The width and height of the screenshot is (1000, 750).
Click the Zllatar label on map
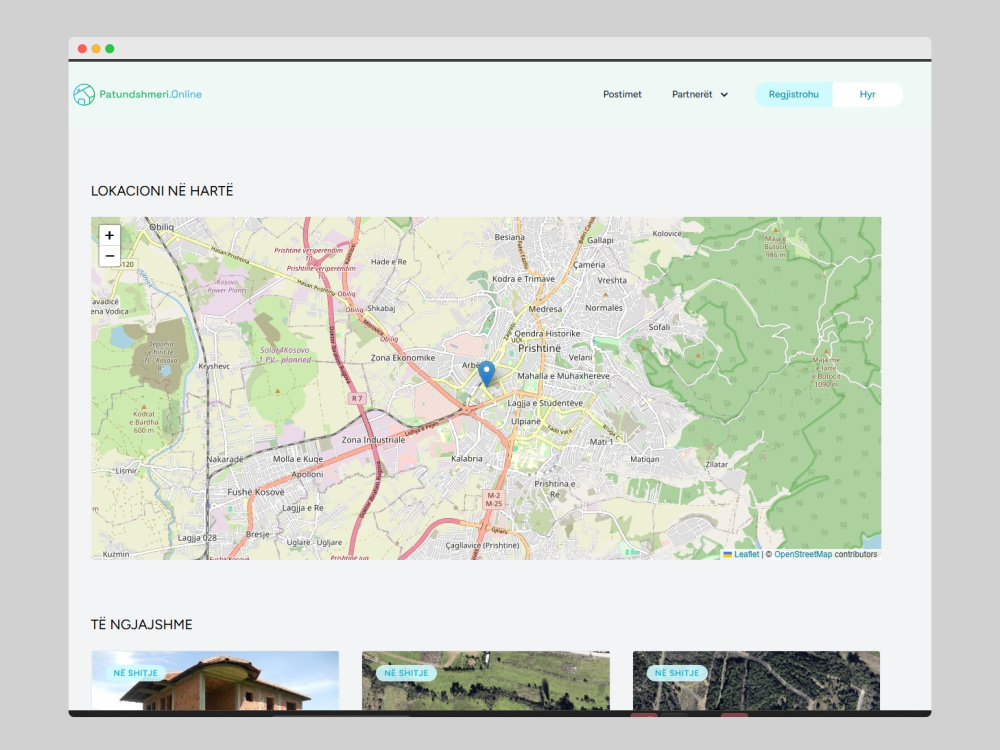pyautogui.click(x=717, y=464)
